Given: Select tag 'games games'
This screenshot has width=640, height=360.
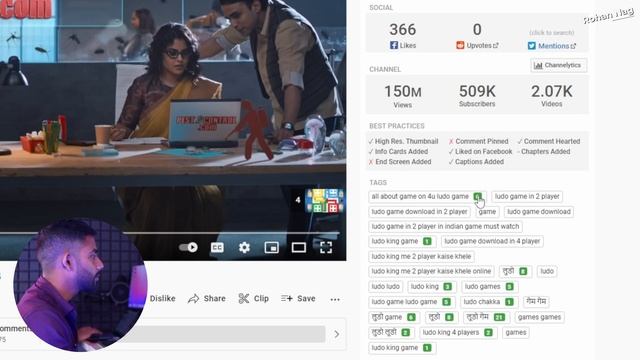Looking at the screenshot, I should click(x=539, y=317).
